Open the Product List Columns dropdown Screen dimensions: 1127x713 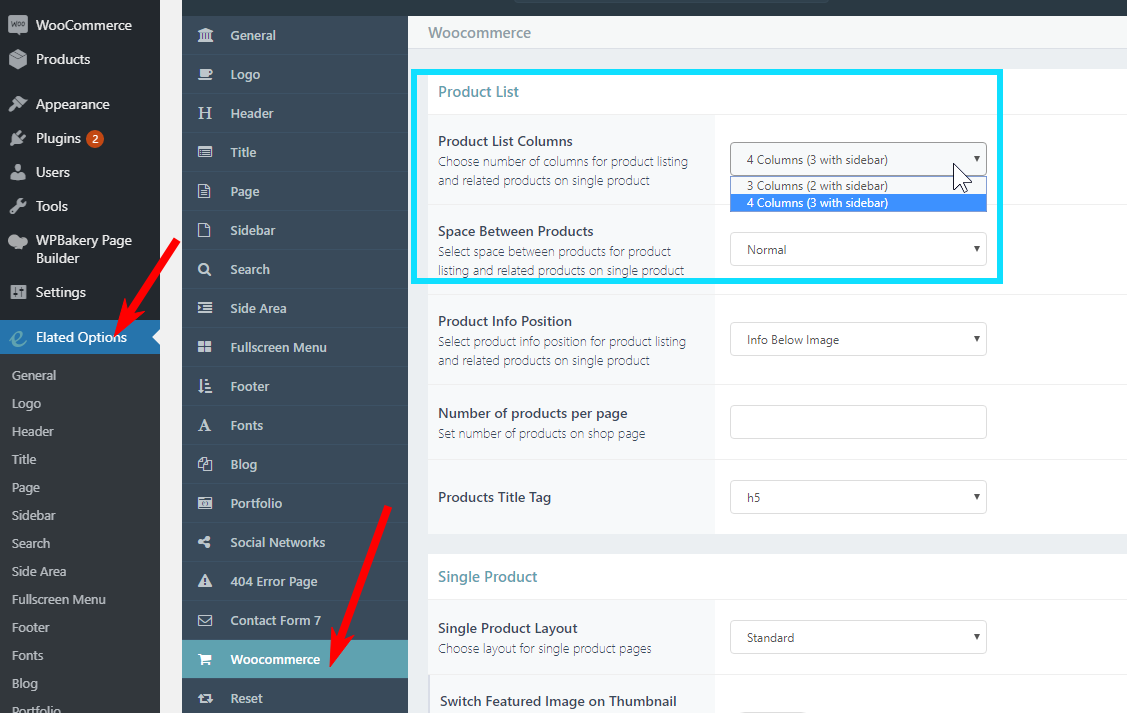858,159
